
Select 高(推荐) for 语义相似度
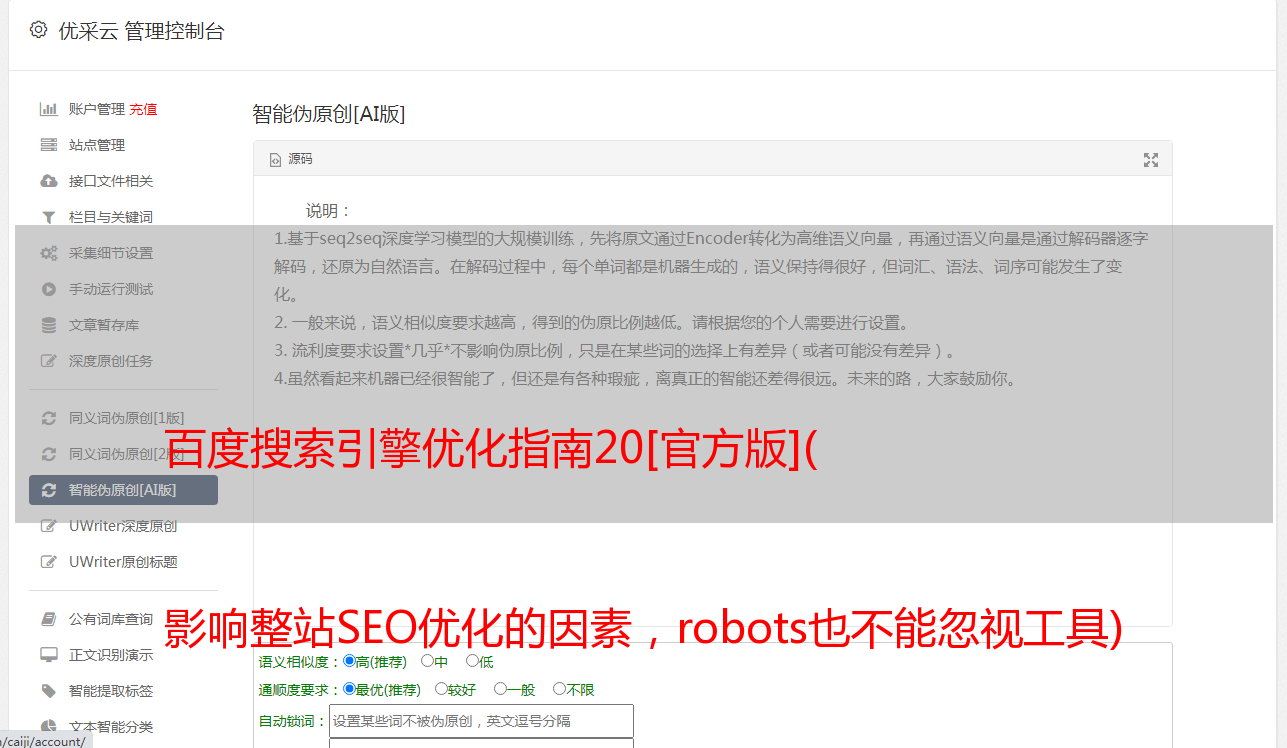coord(349,661)
